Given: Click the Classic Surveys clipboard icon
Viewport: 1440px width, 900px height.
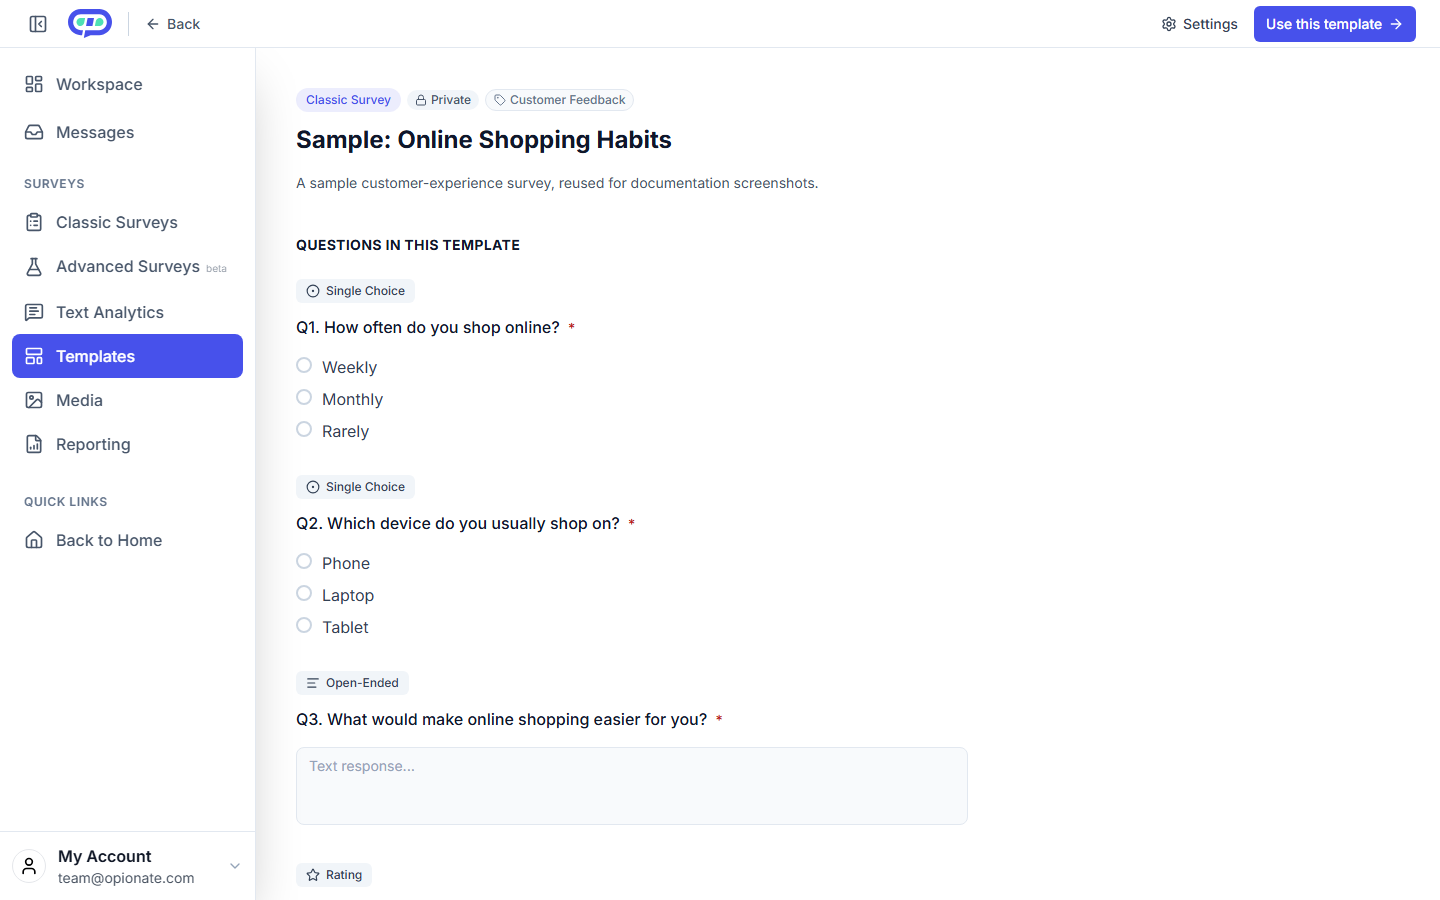Looking at the screenshot, I should pyautogui.click(x=34, y=222).
